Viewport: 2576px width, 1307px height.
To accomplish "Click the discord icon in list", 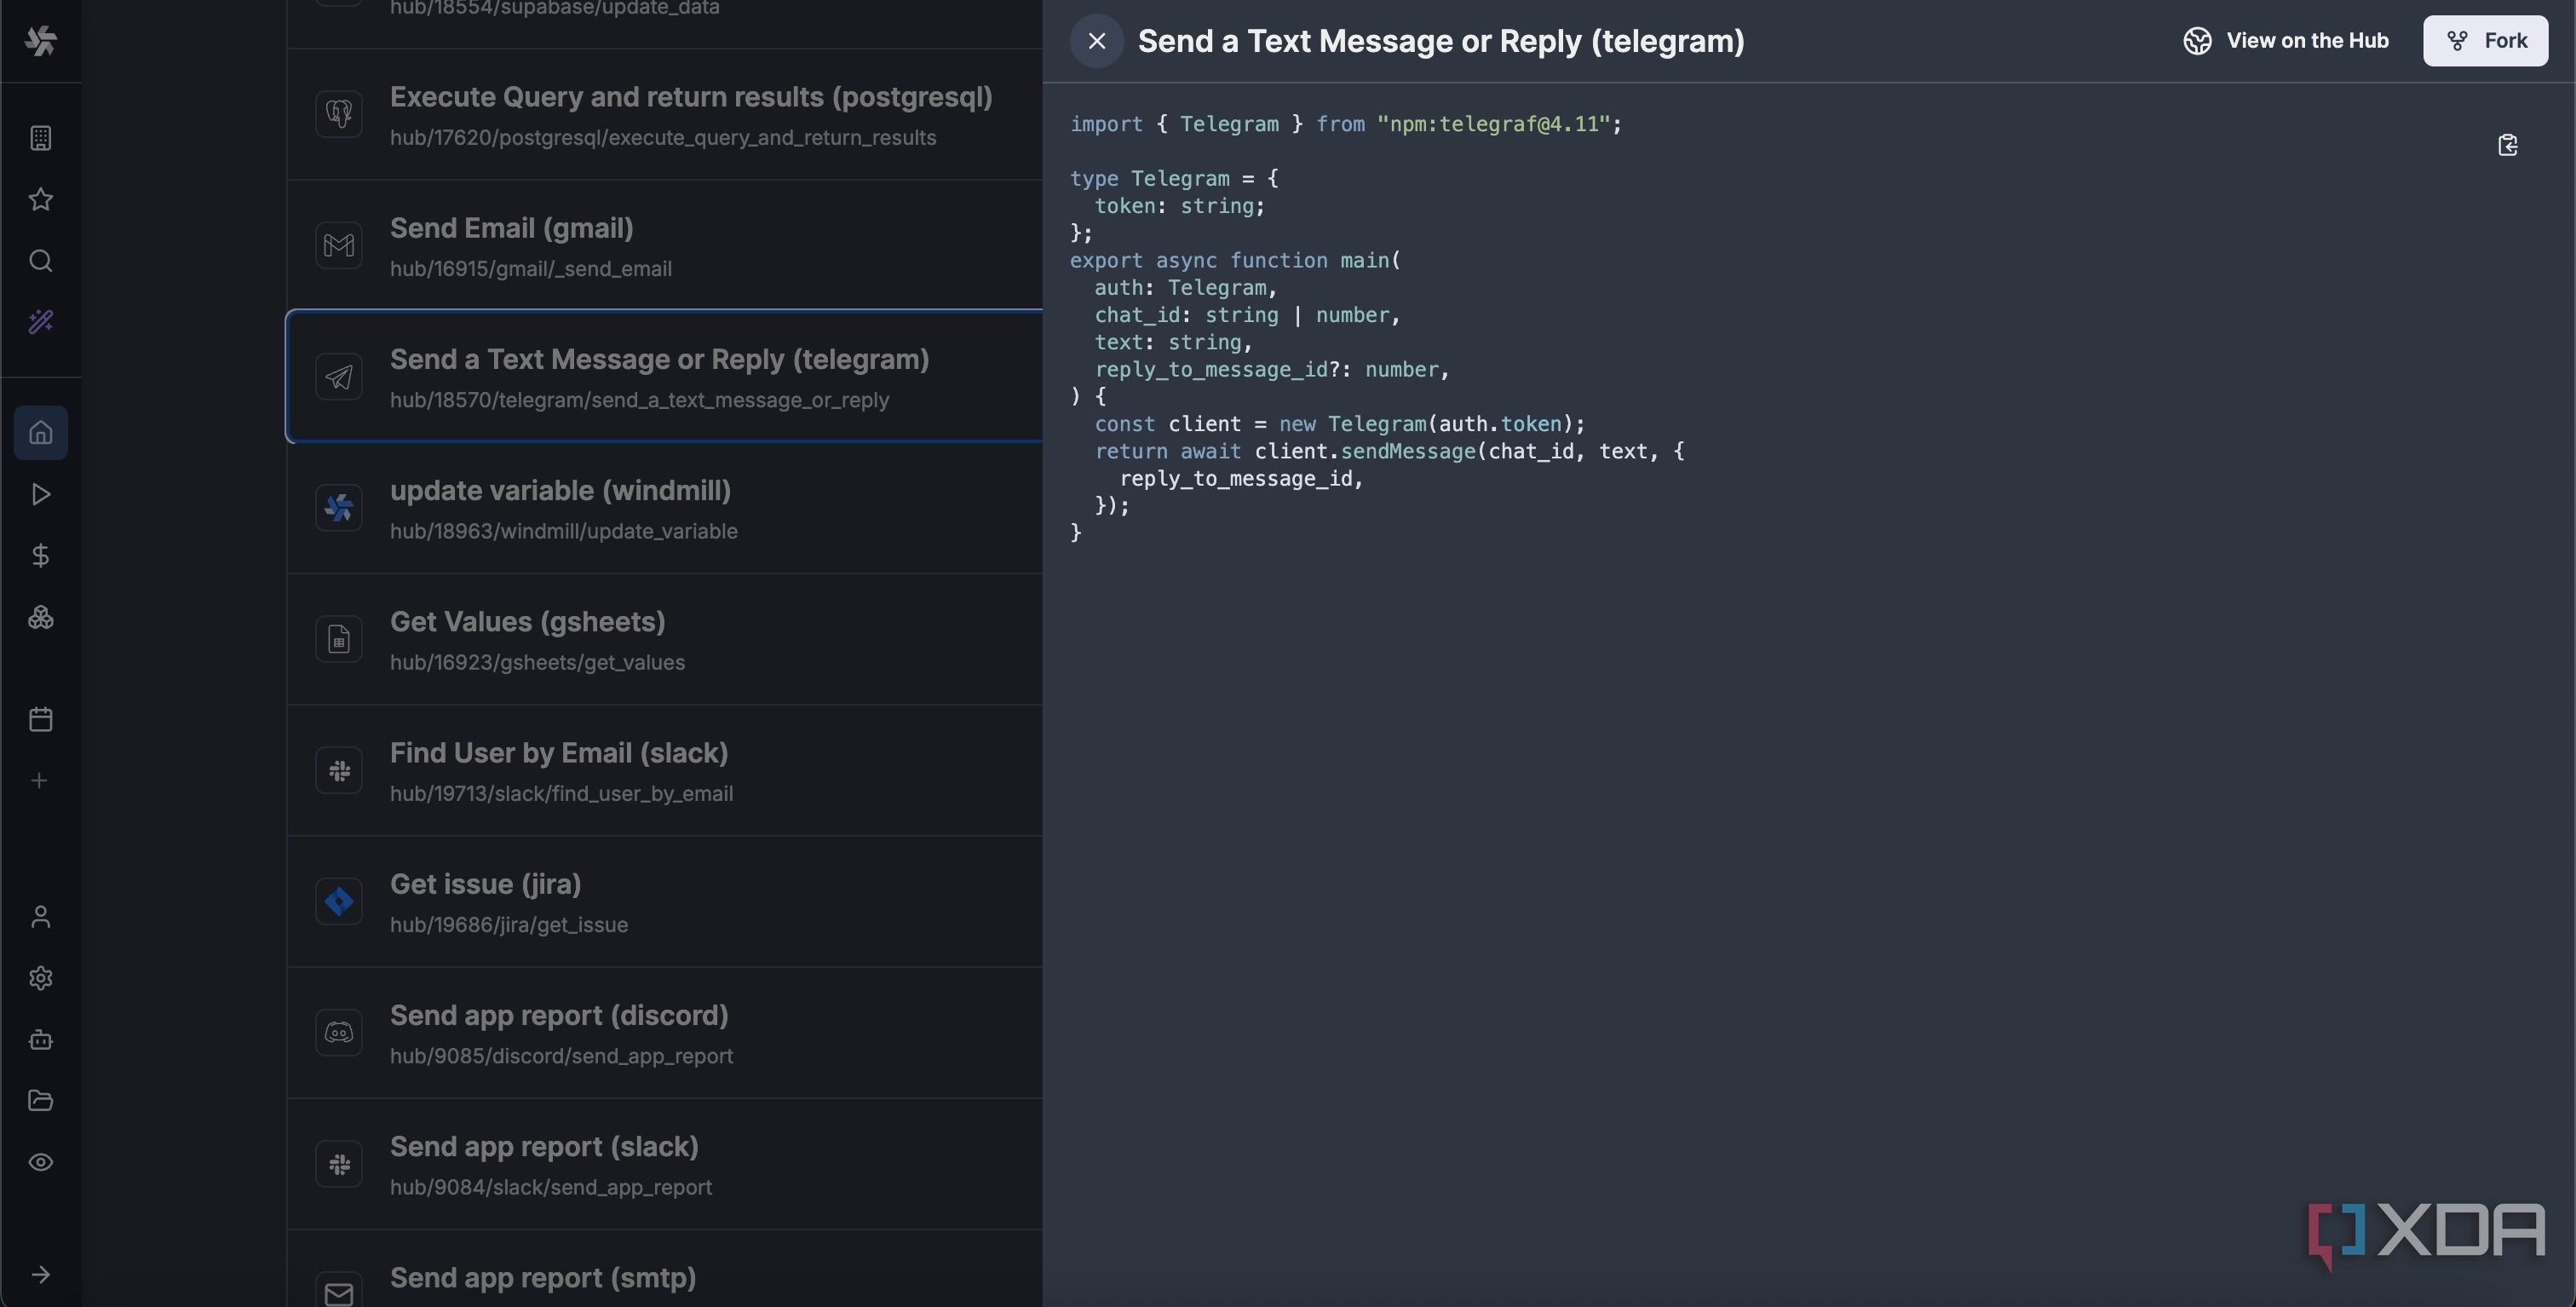I will (339, 1032).
